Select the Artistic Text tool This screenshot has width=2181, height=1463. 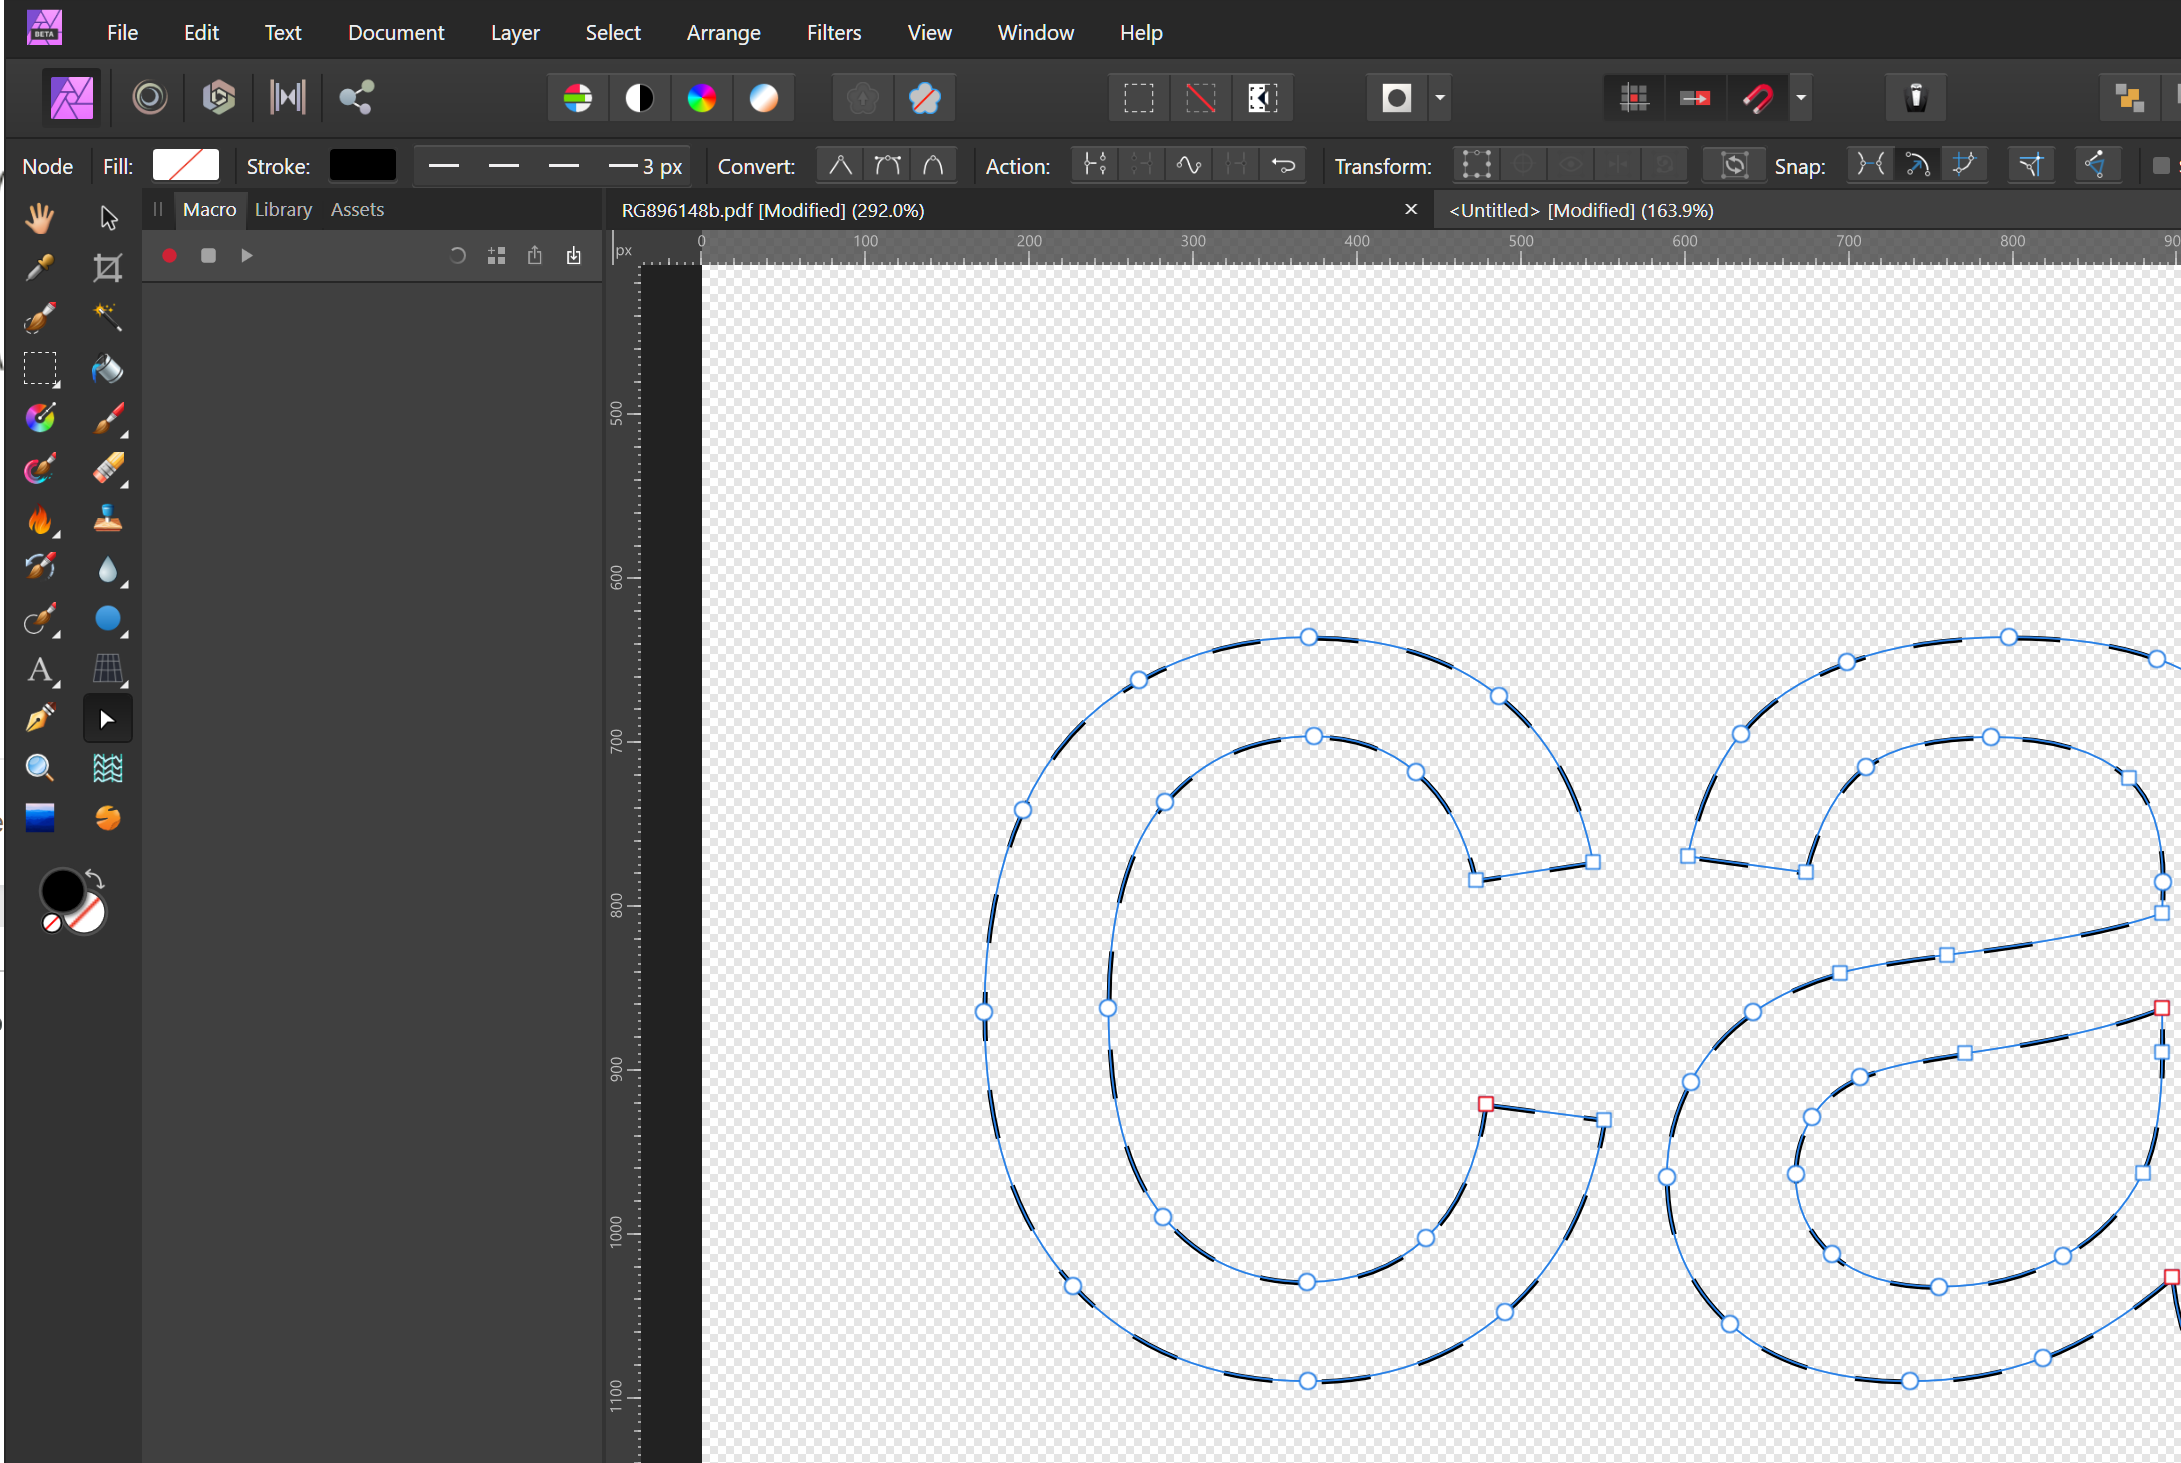pyautogui.click(x=40, y=669)
